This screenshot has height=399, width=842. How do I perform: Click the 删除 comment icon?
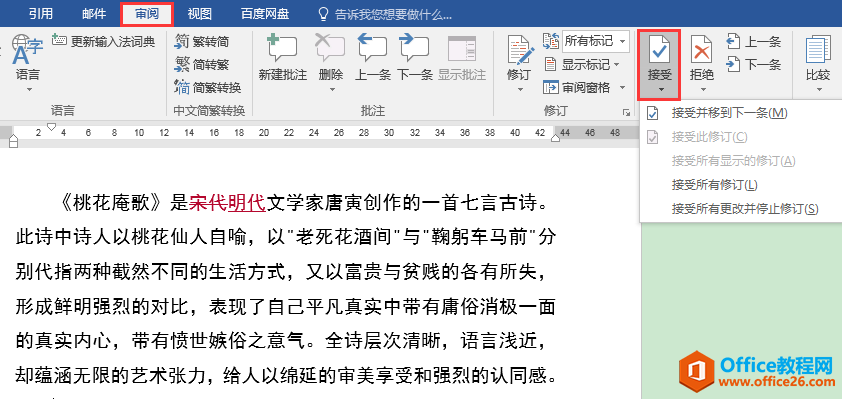click(330, 49)
